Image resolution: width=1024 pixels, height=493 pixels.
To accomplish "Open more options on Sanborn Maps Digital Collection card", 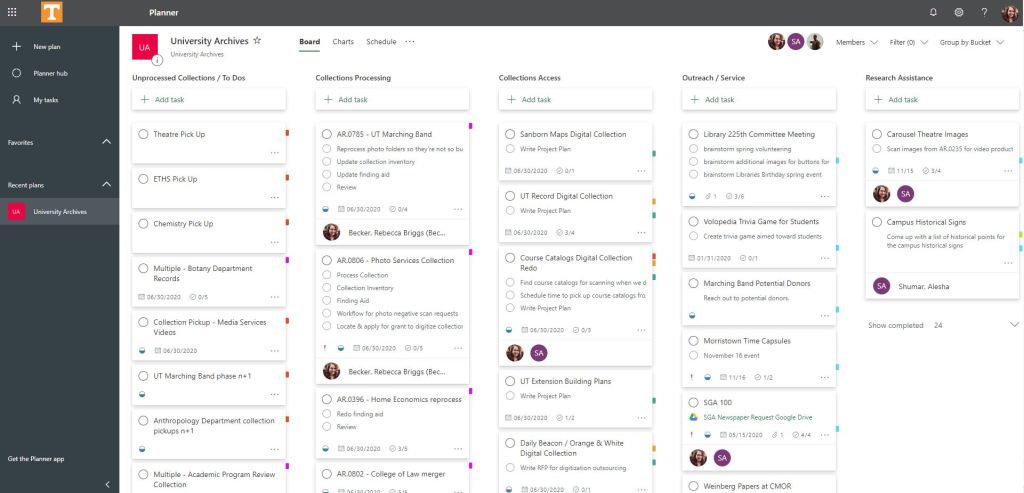I will [641, 171].
